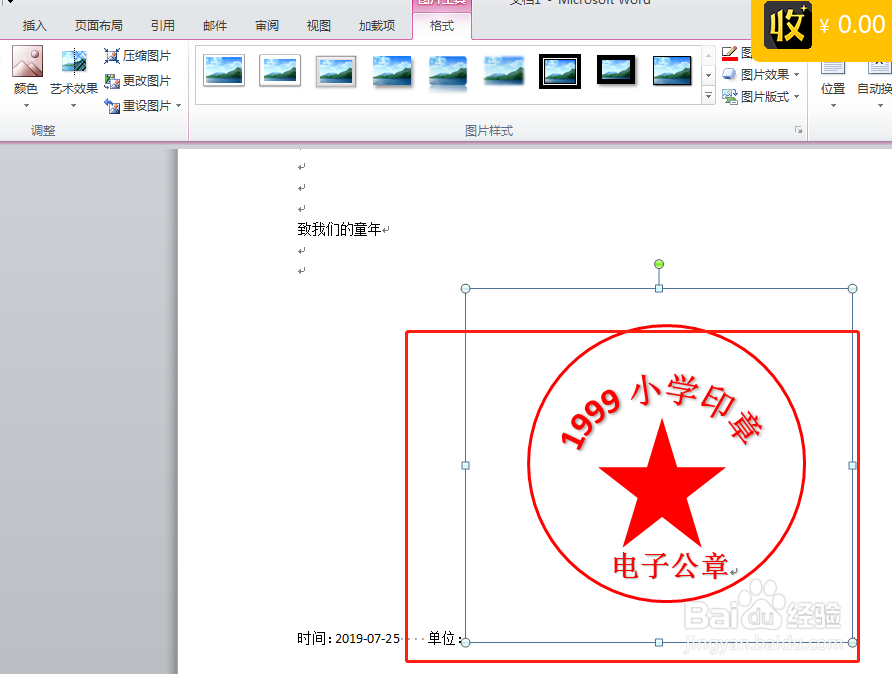Apply the double black frame picture style
This screenshot has width=892, height=674.
click(560, 72)
